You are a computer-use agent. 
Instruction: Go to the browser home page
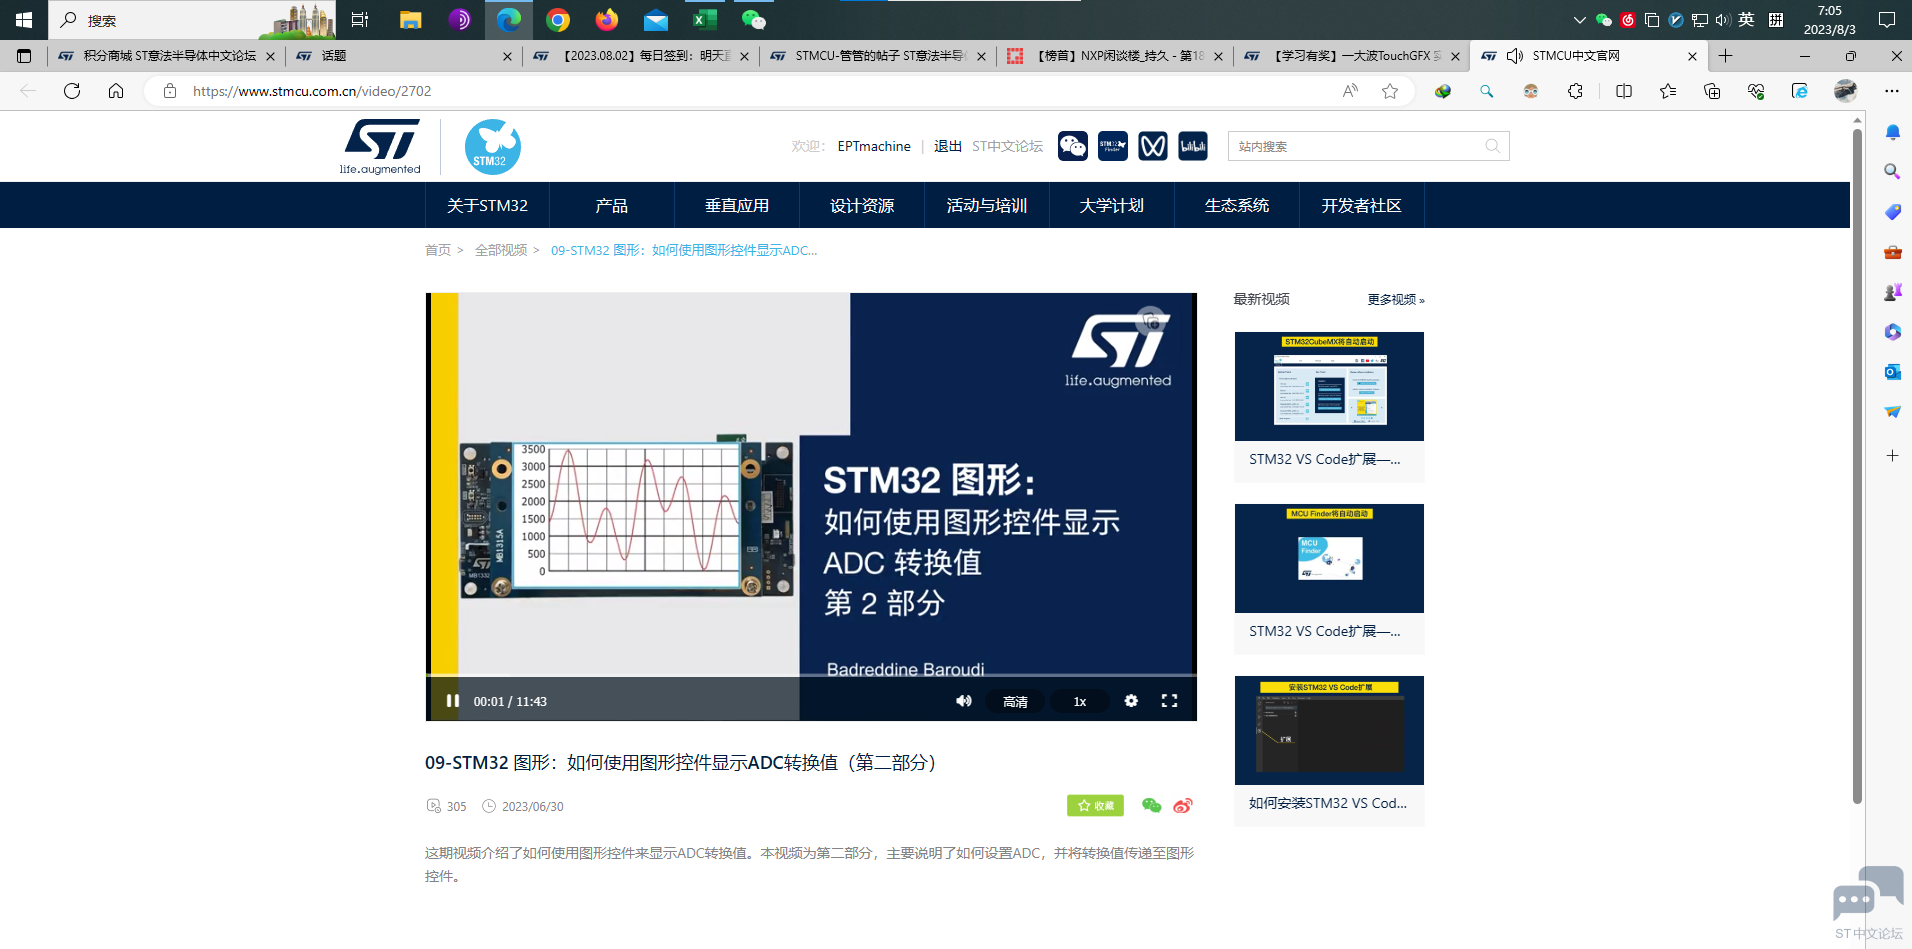pos(116,91)
